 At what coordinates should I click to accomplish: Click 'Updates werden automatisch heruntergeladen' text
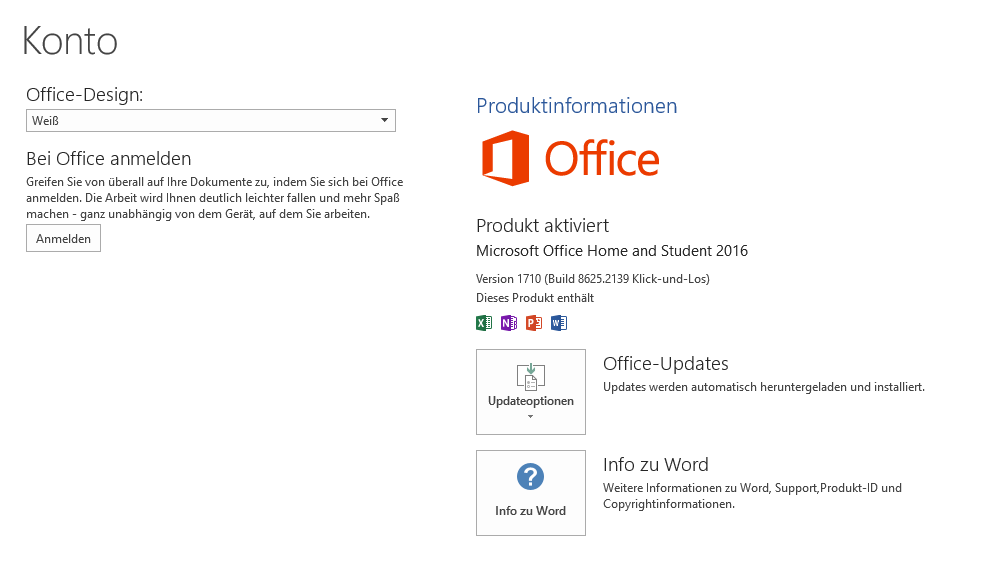click(x=764, y=387)
